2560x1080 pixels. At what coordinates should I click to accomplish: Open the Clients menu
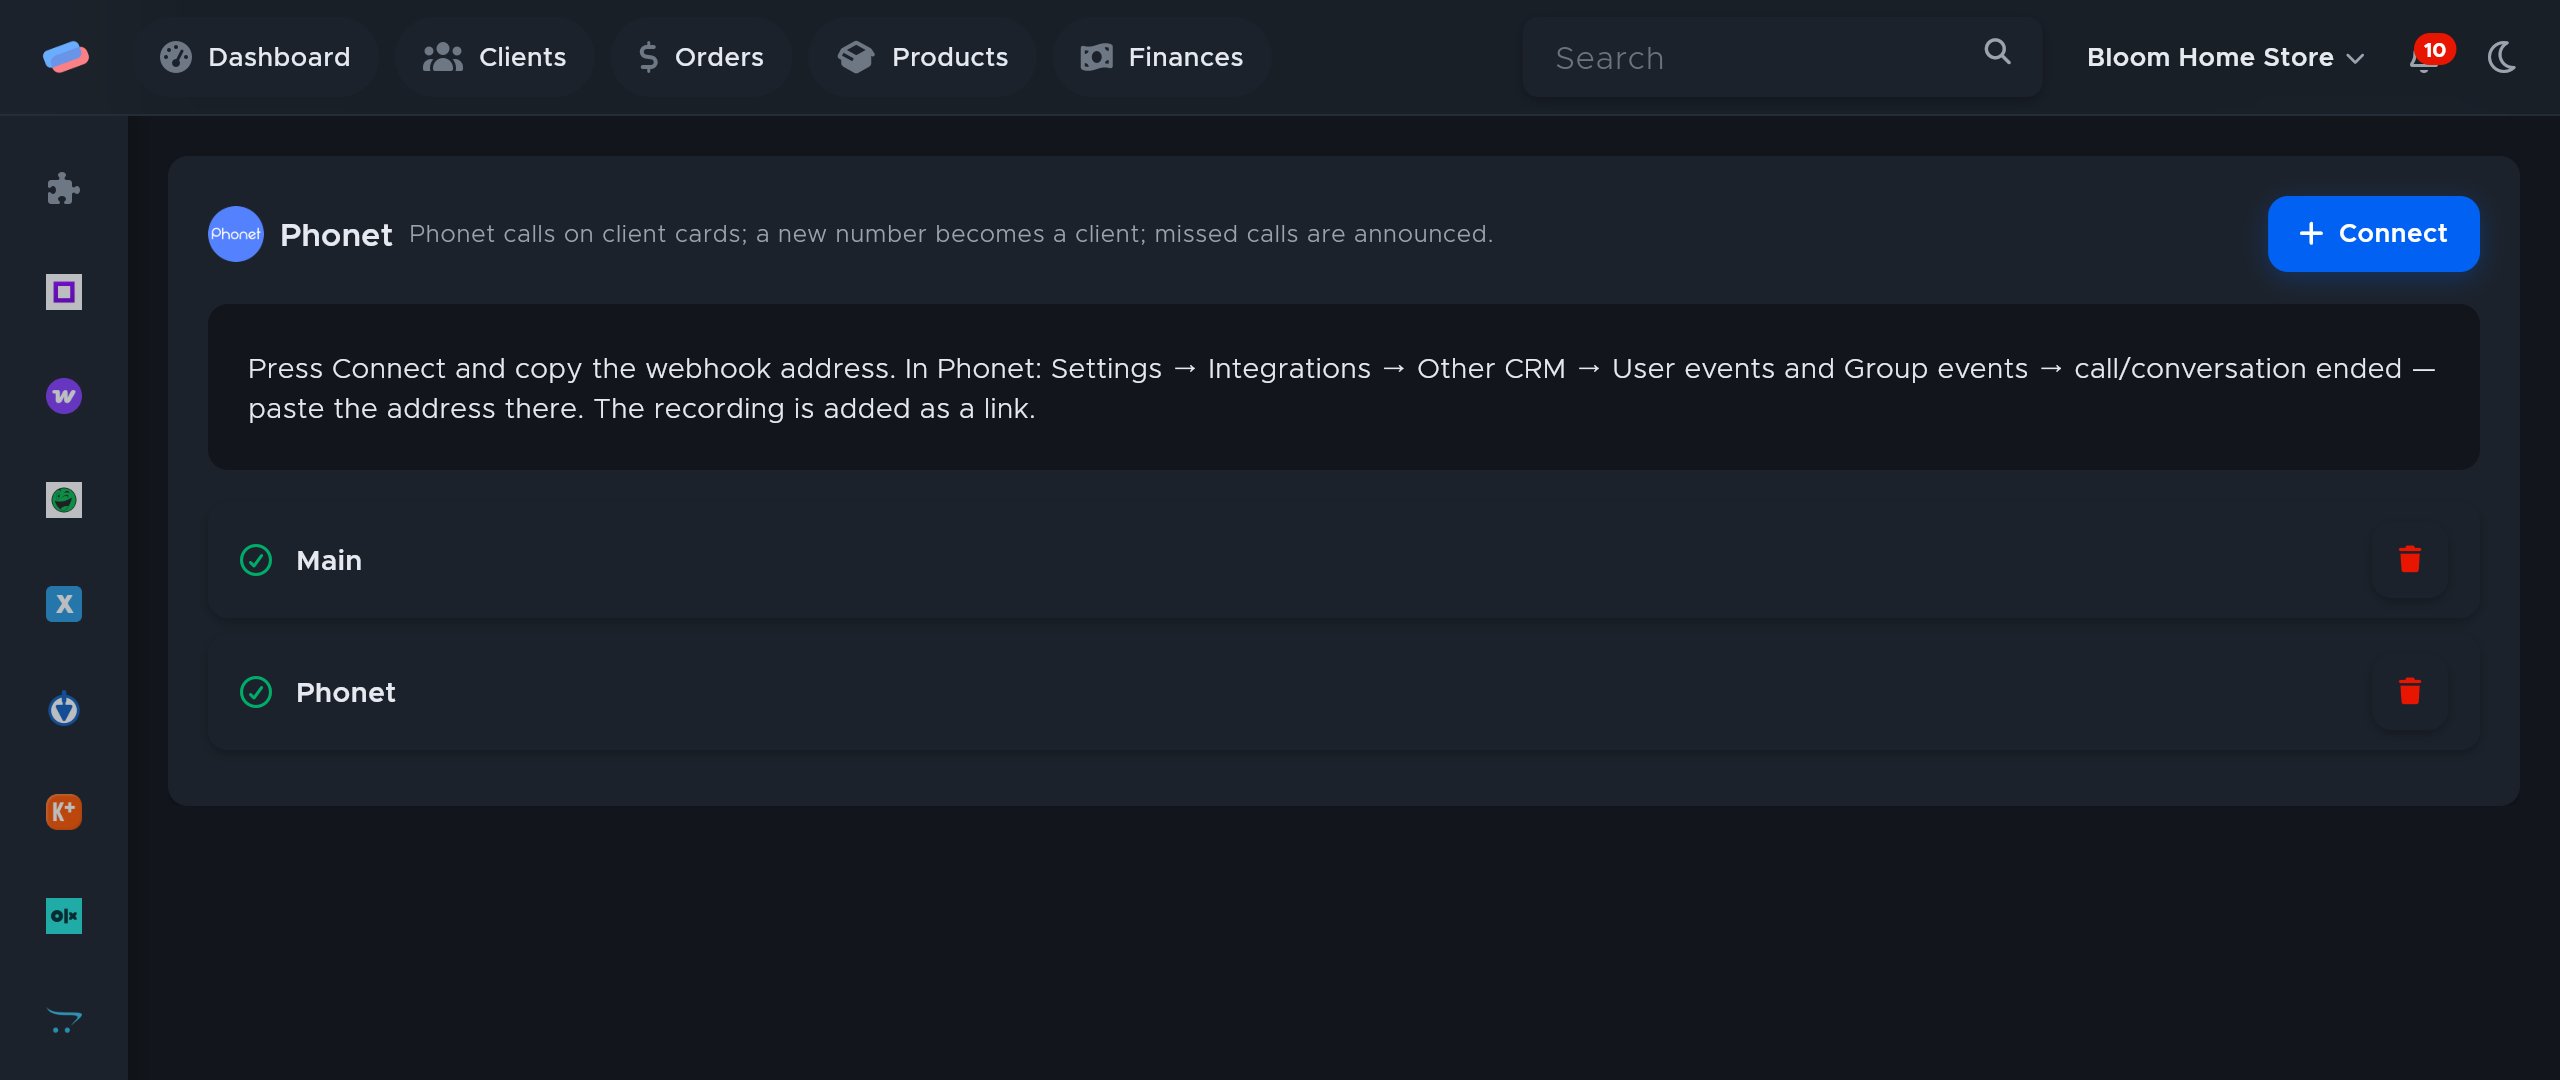pyautogui.click(x=494, y=57)
